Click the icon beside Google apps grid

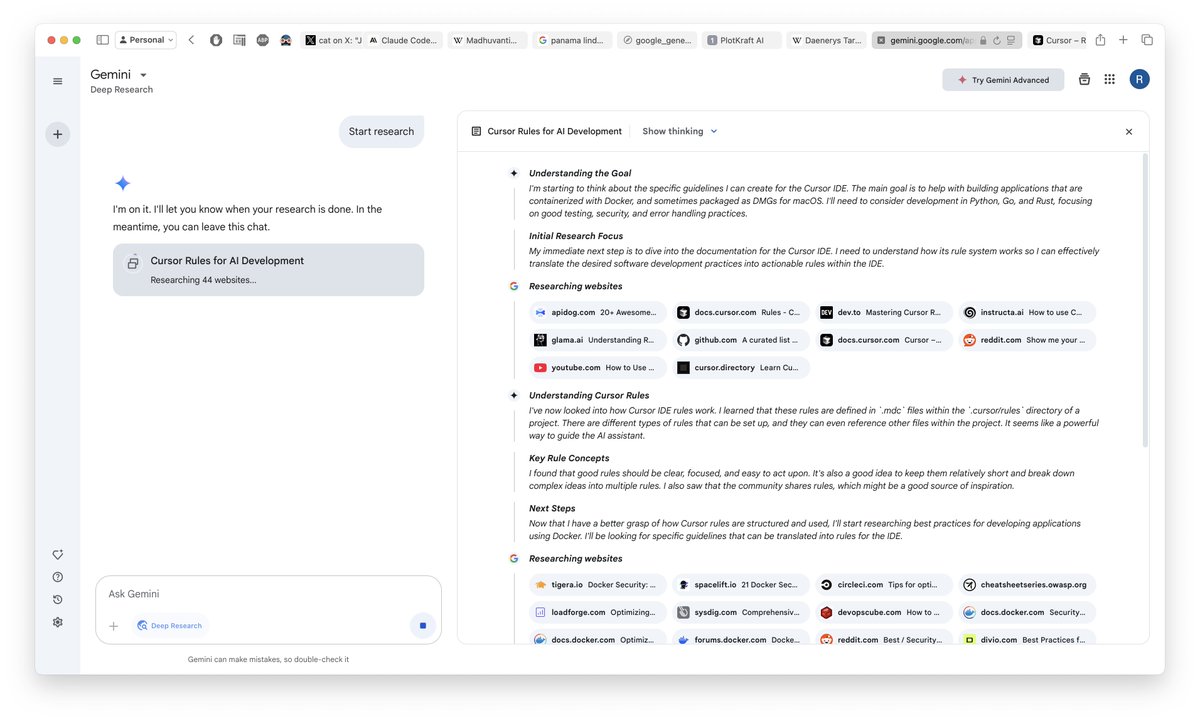1084,80
